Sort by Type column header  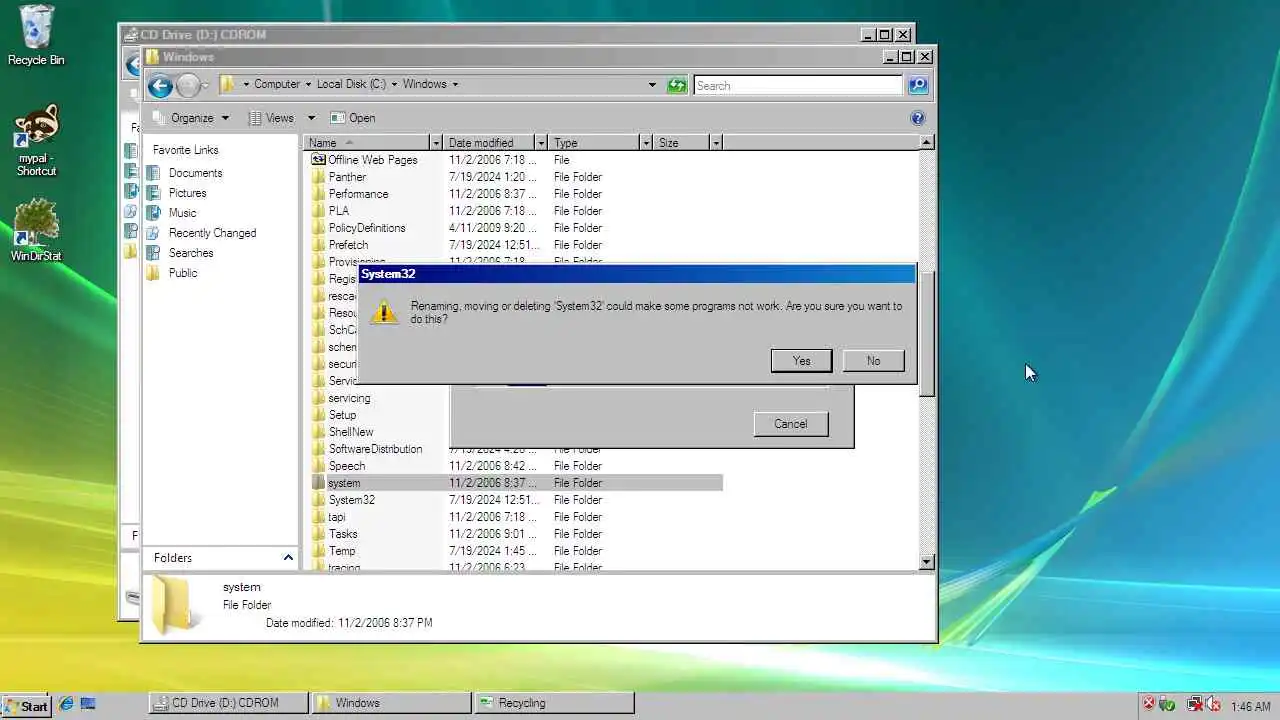595,143
